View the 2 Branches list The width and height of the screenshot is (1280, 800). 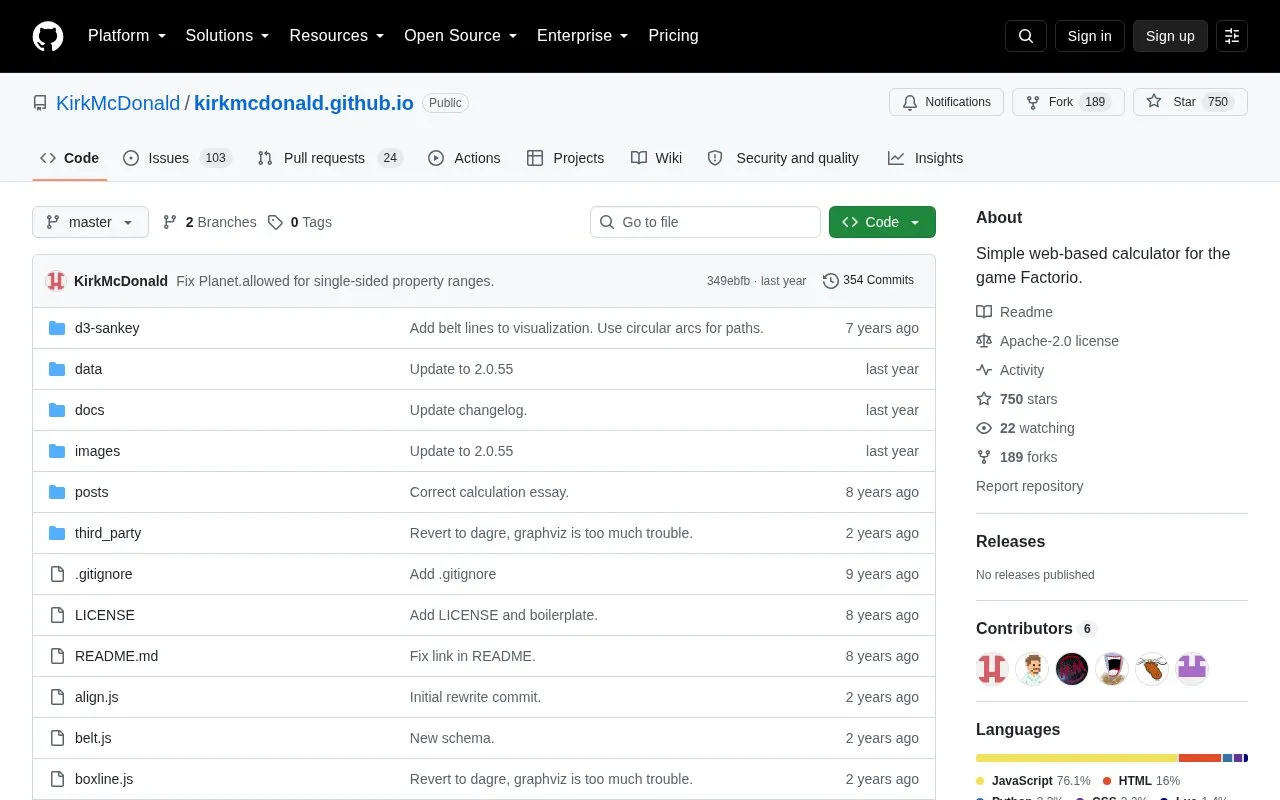pos(209,222)
